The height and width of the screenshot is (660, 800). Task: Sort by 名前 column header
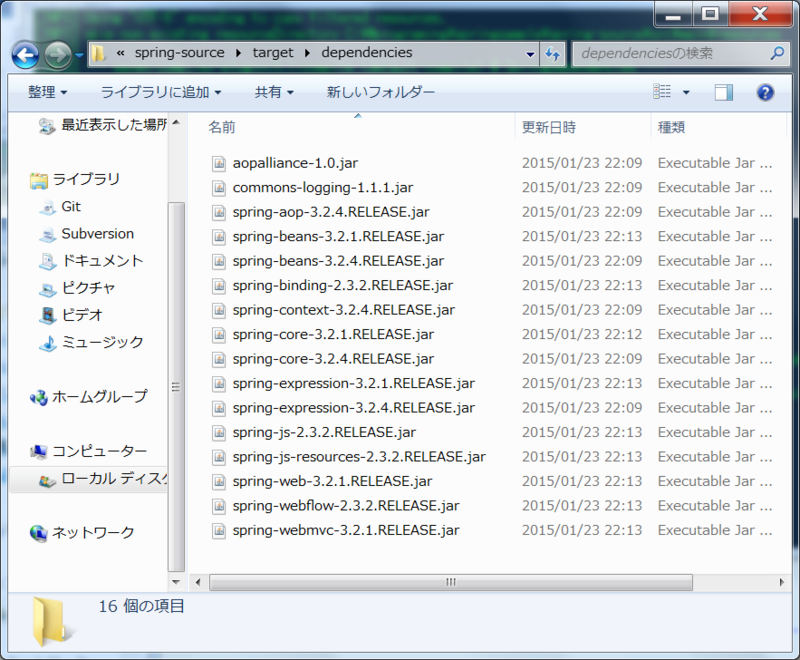pyautogui.click(x=221, y=127)
